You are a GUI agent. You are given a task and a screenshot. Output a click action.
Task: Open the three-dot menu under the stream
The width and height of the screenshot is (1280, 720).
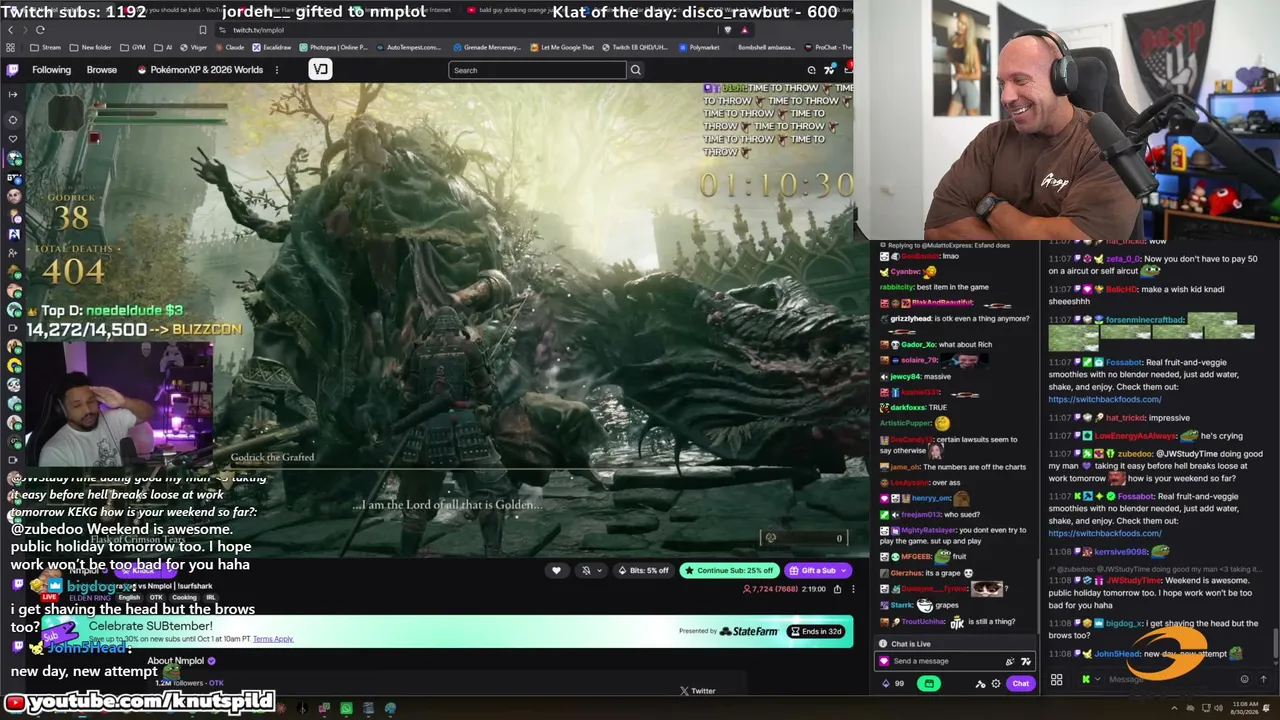coord(853,589)
